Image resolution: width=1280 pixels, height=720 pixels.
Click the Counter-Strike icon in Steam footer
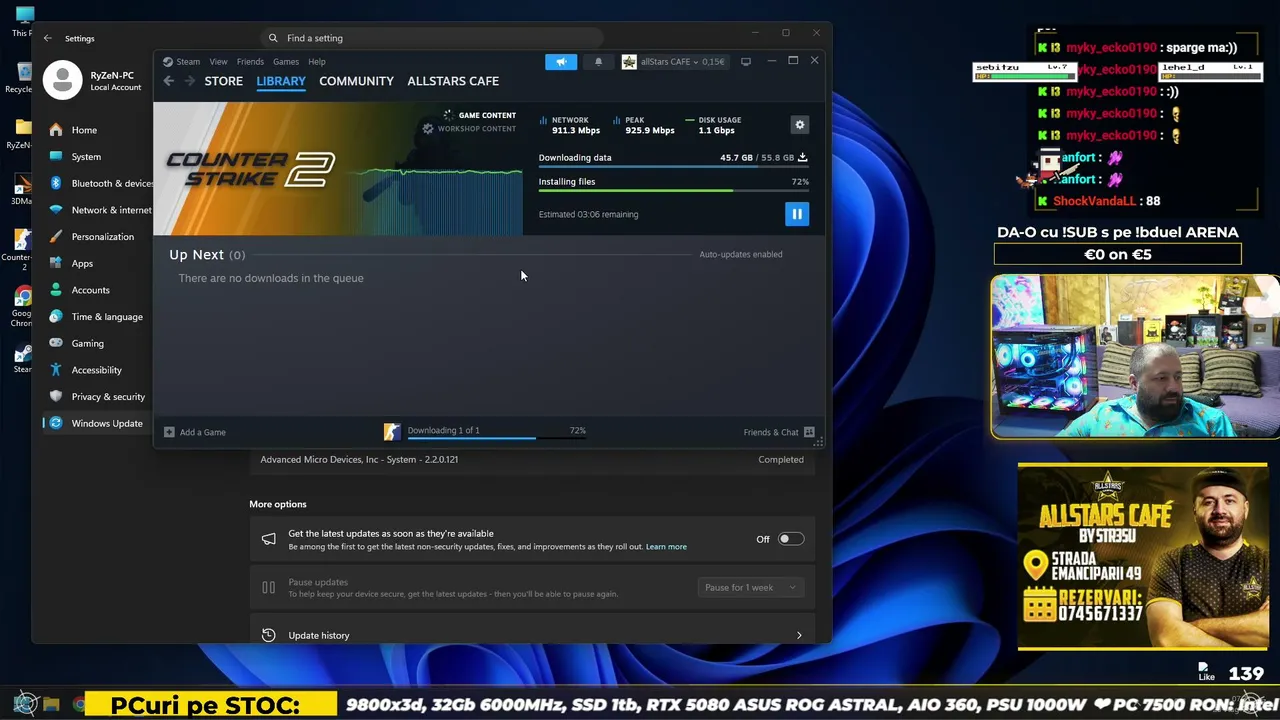click(x=392, y=432)
